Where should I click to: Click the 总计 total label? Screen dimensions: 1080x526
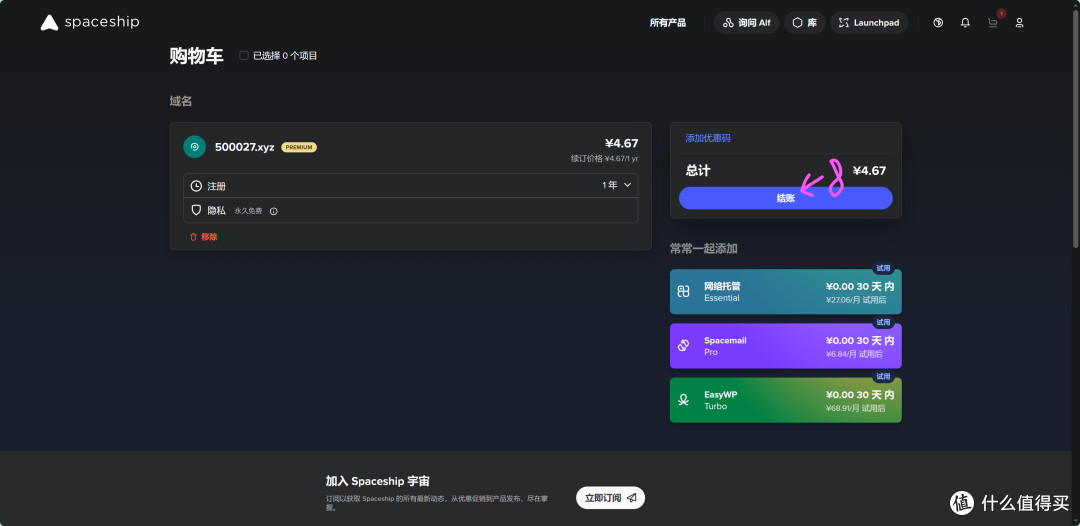click(698, 170)
